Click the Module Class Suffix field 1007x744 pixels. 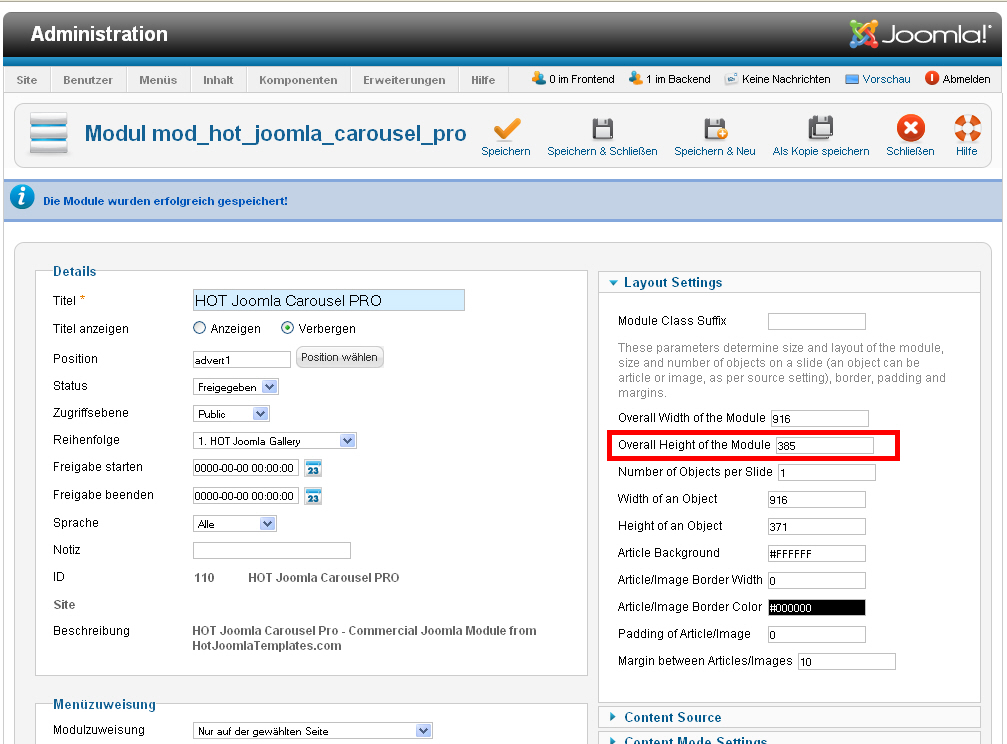point(817,321)
